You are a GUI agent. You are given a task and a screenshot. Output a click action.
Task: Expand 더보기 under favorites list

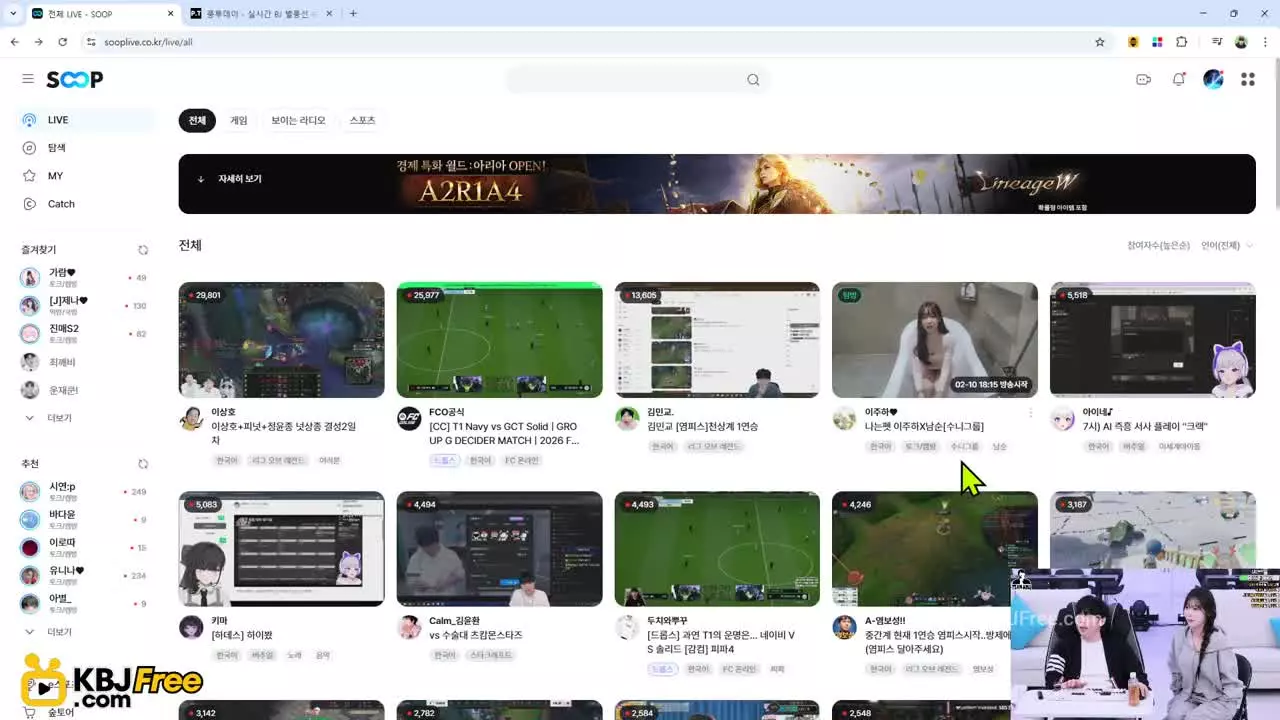click(x=49, y=418)
